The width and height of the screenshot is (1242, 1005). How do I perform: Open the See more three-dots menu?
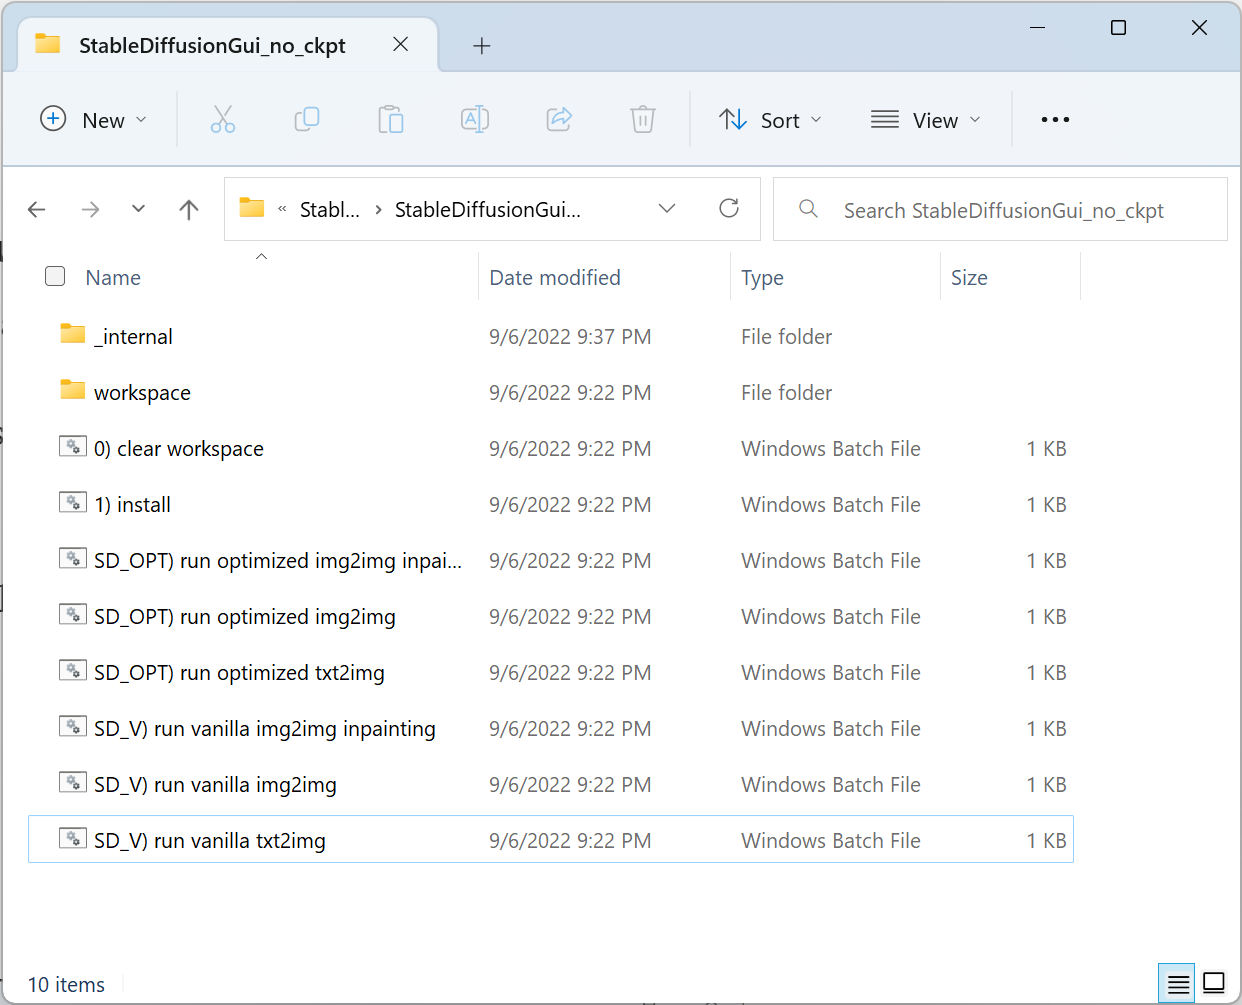(1055, 120)
